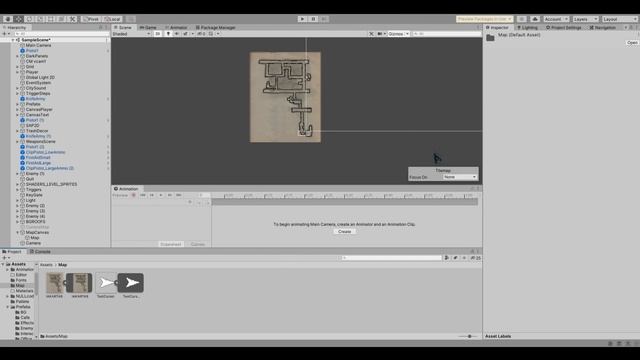Viewport: 640px width, 360px height.
Task: Collapse the SampleScene root
Action: pyautogui.click(x=13, y=40)
